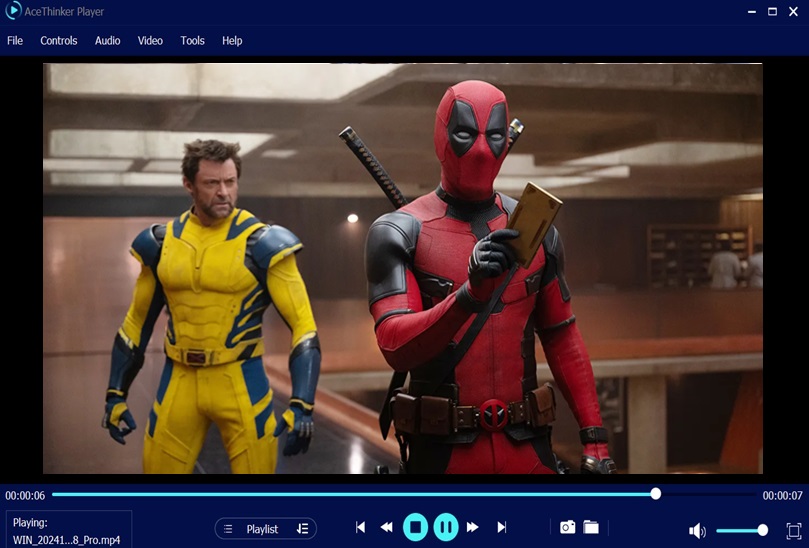This screenshot has width=809, height=548.
Task: Rewind the video
Action: point(386,527)
